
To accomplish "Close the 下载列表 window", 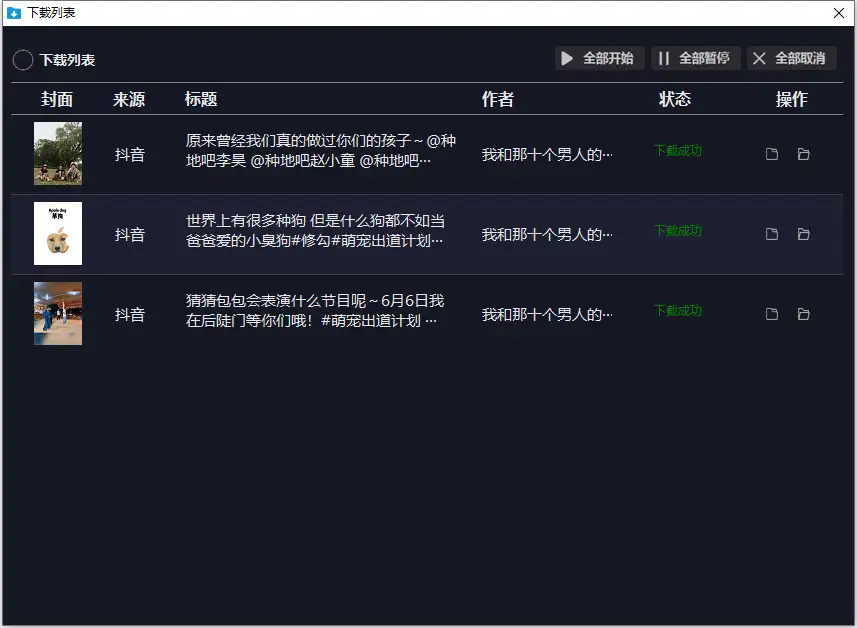I will click(x=840, y=13).
